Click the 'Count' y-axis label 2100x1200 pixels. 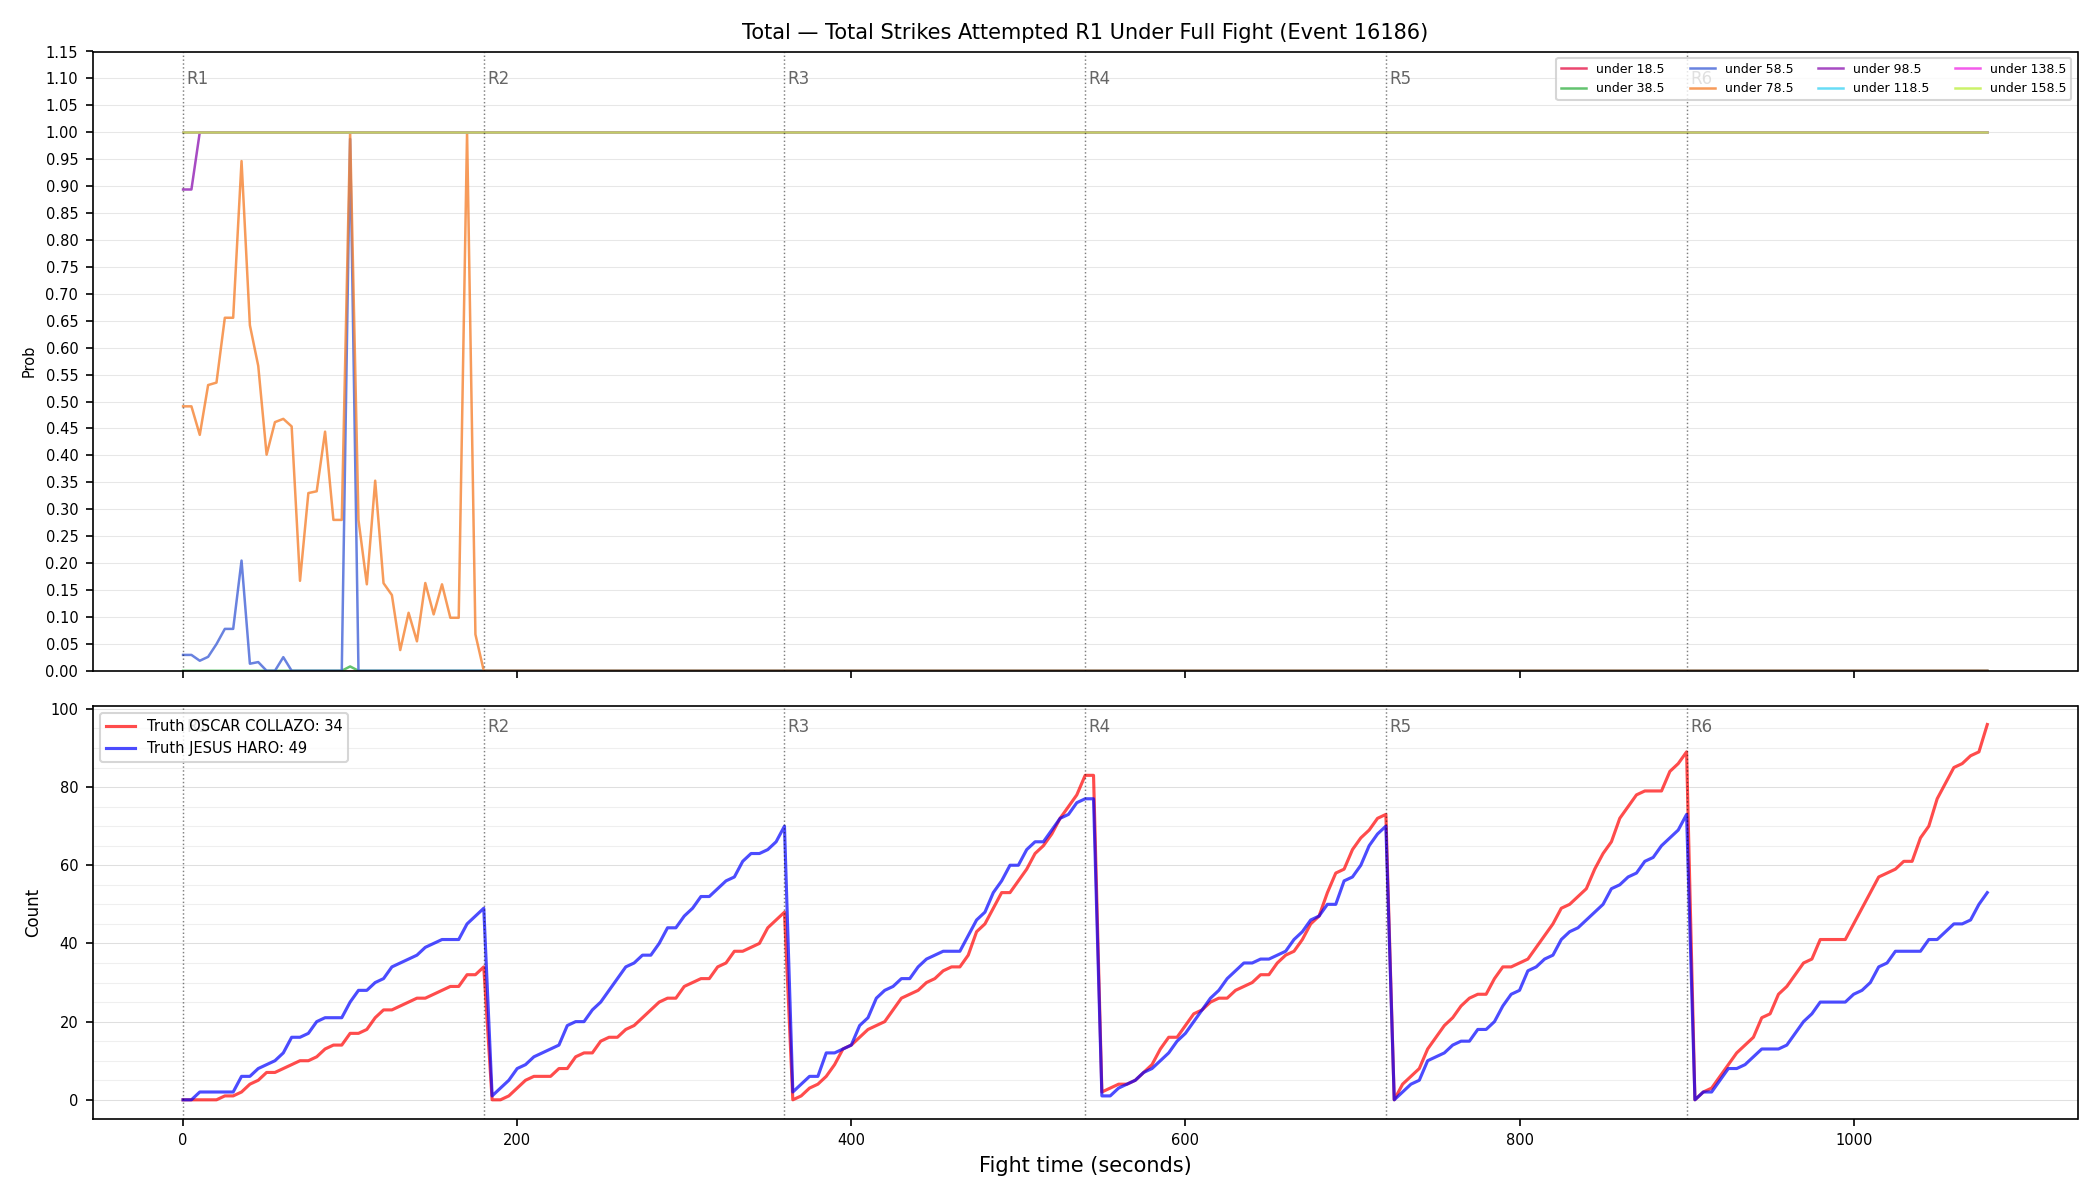(32, 913)
